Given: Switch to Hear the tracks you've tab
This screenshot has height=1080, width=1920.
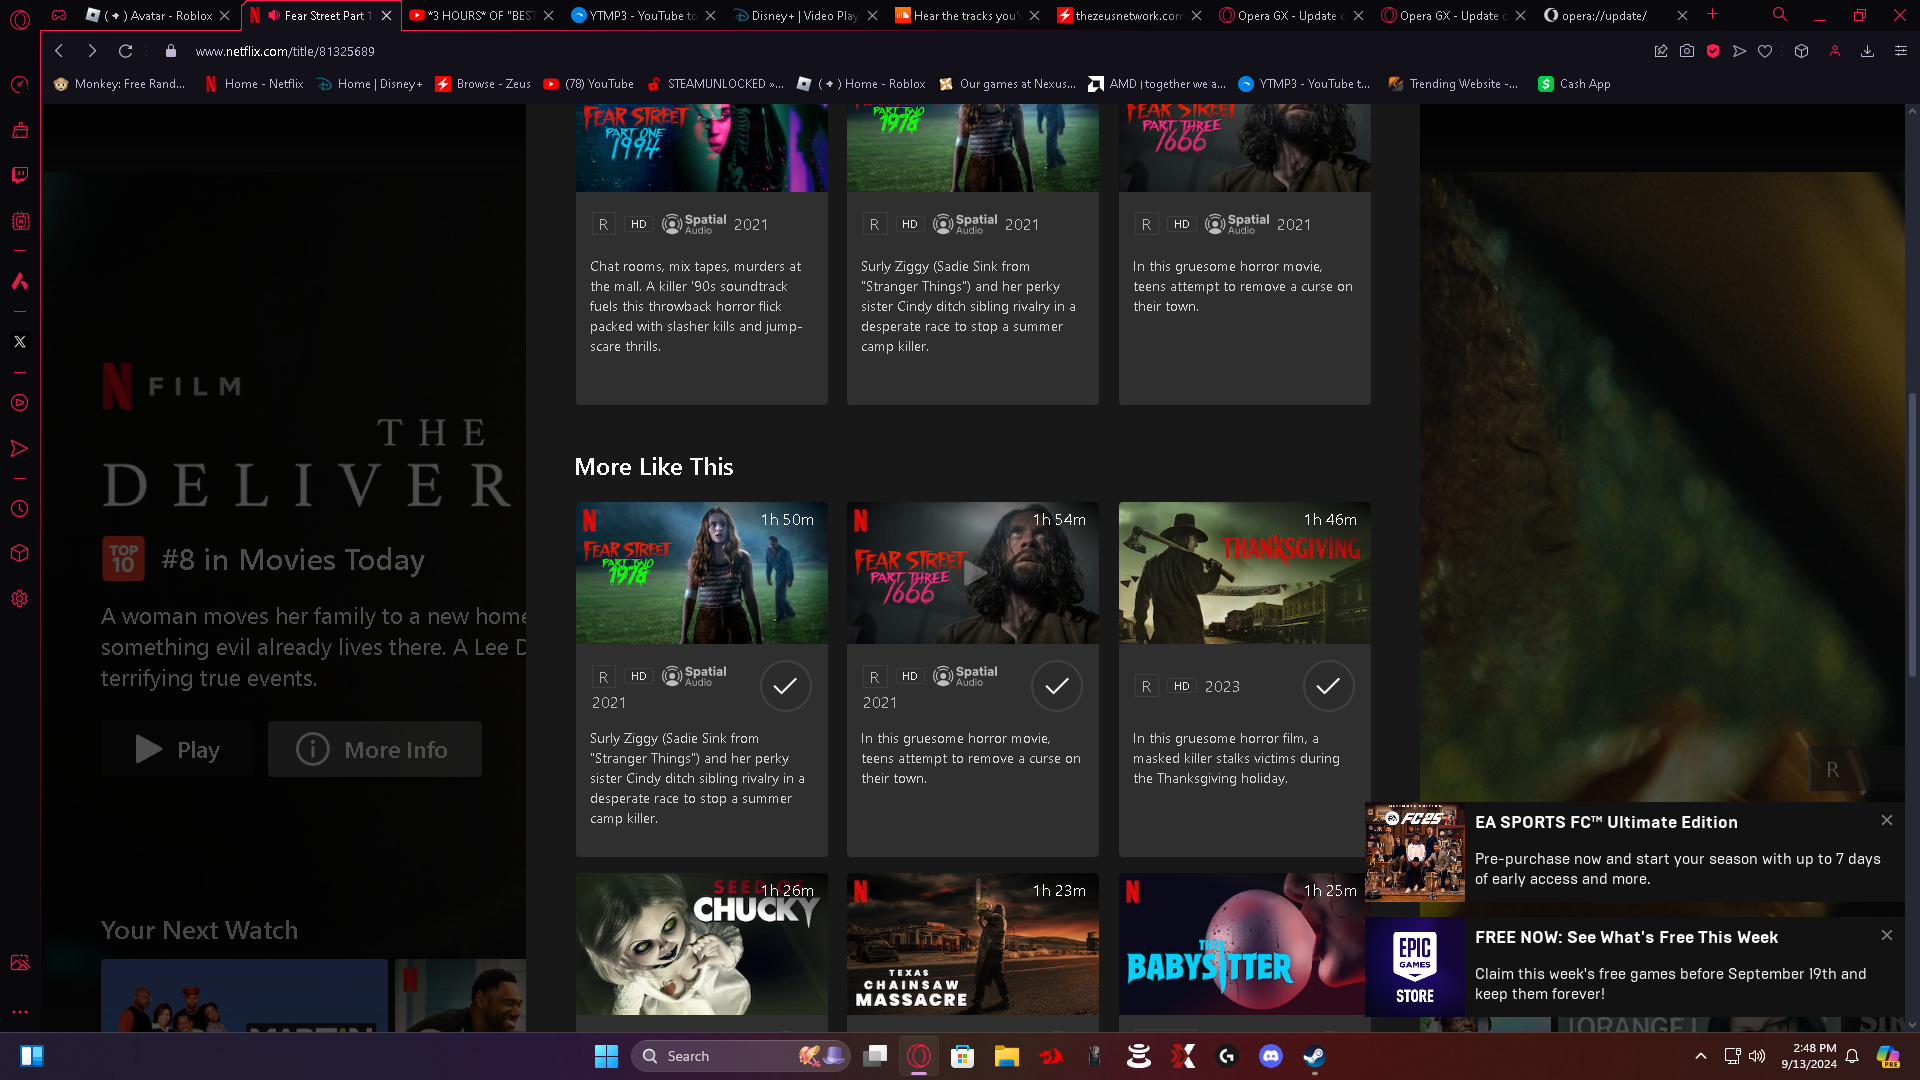Looking at the screenshot, I should coord(967,16).
